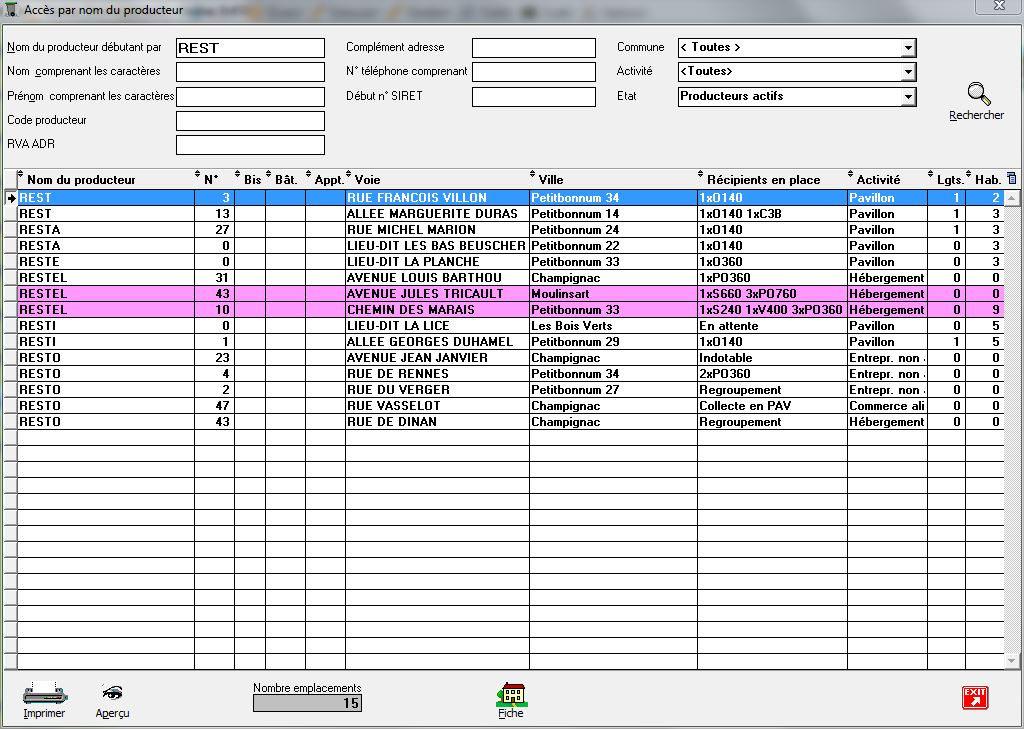Open the Activité dropdown list
This screenshot has width=1024, height=729.
(x=907, y=72)
